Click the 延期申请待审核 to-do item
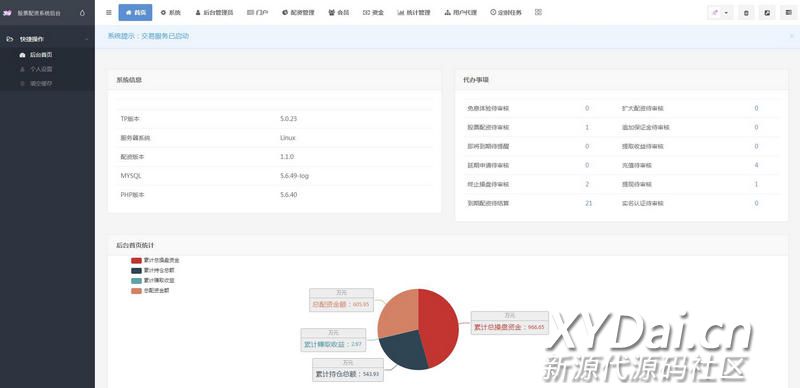The width and height of the screenshot is (800, 388). pos(488,165)
